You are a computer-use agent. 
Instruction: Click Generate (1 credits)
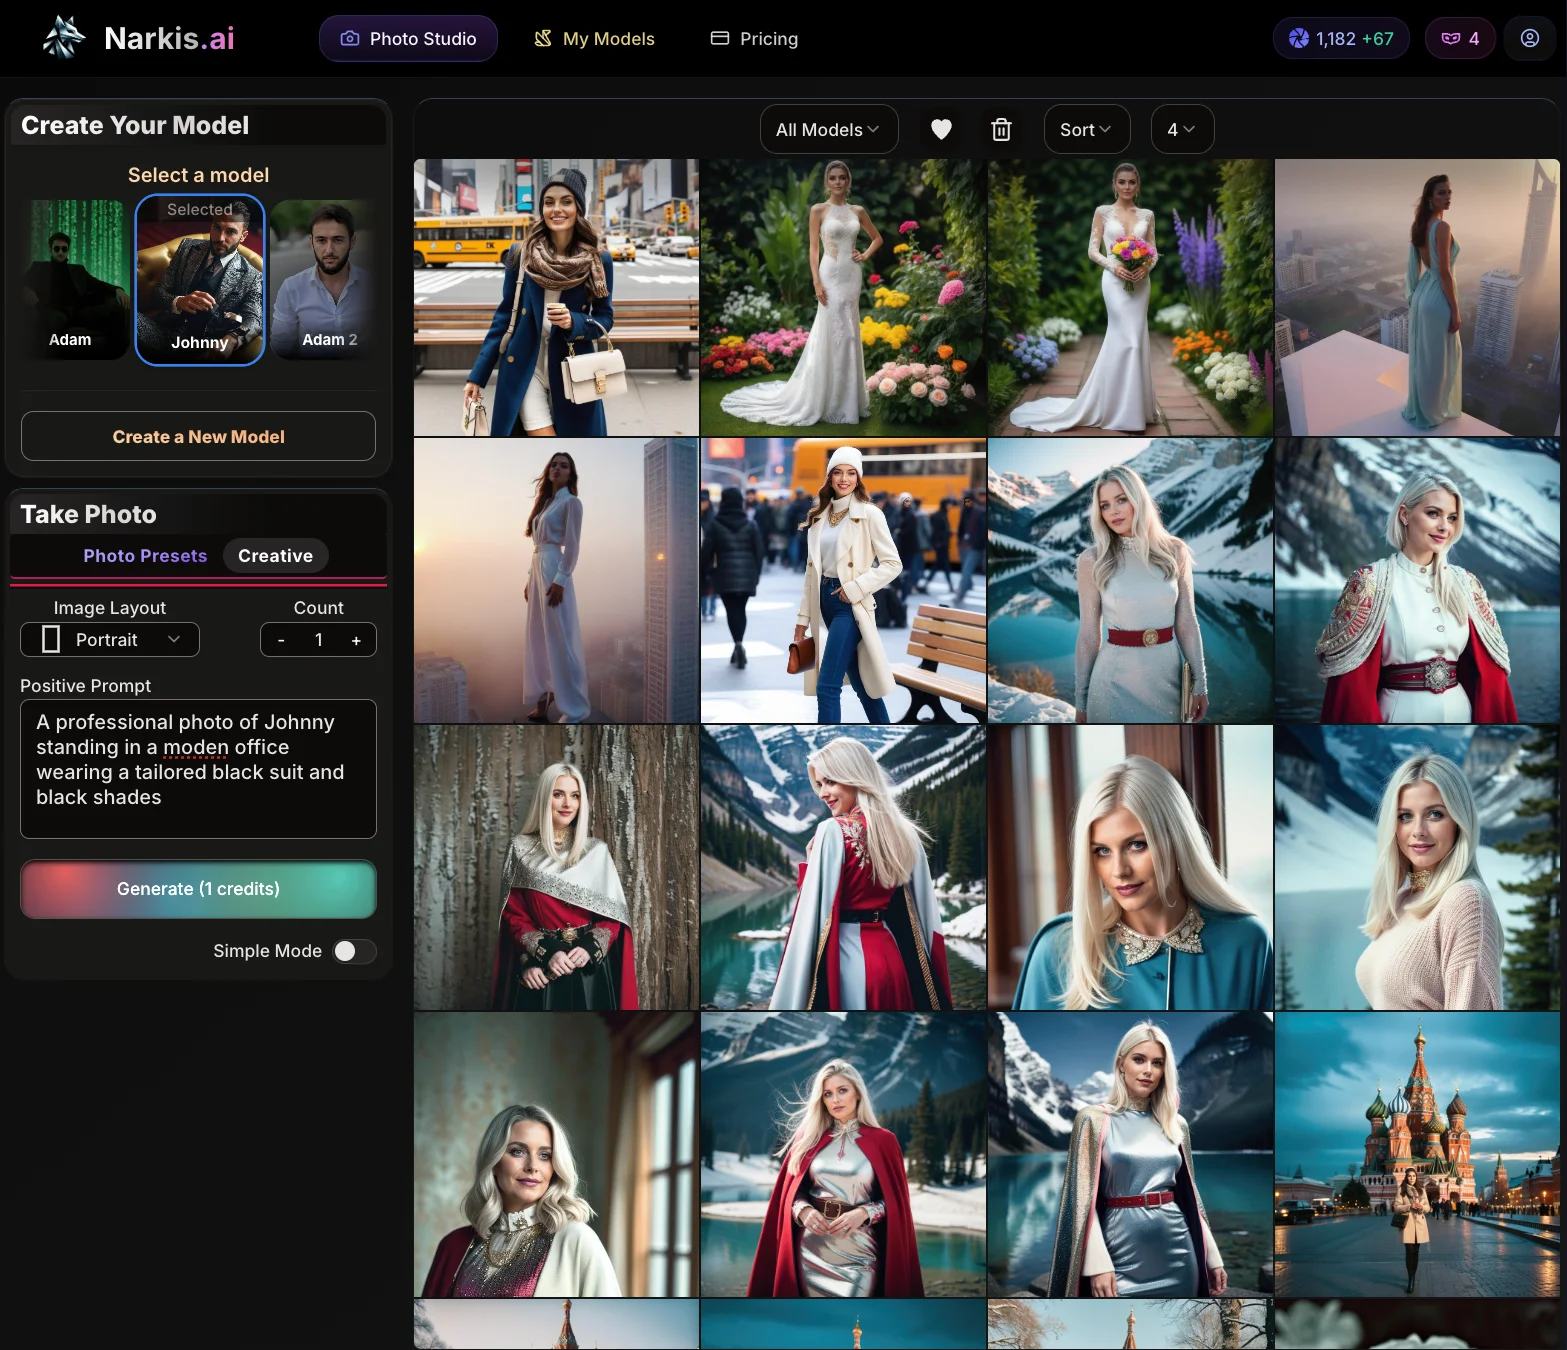click(198, 889)
